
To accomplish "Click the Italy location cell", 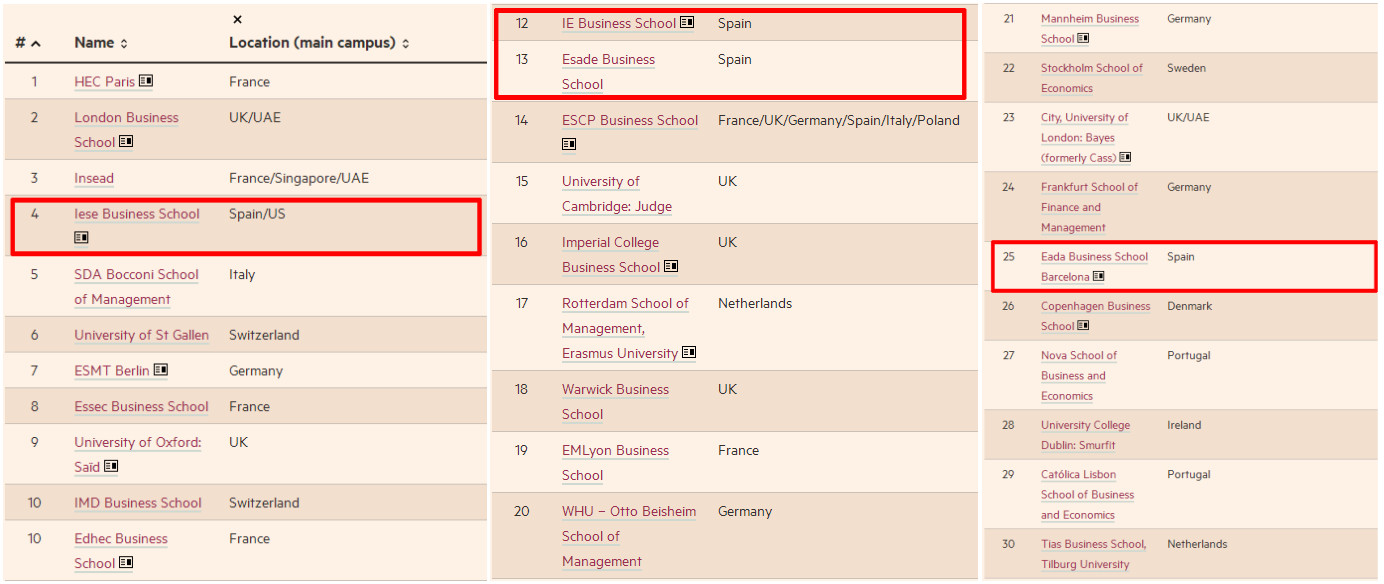I will click(x=242, y=274).
